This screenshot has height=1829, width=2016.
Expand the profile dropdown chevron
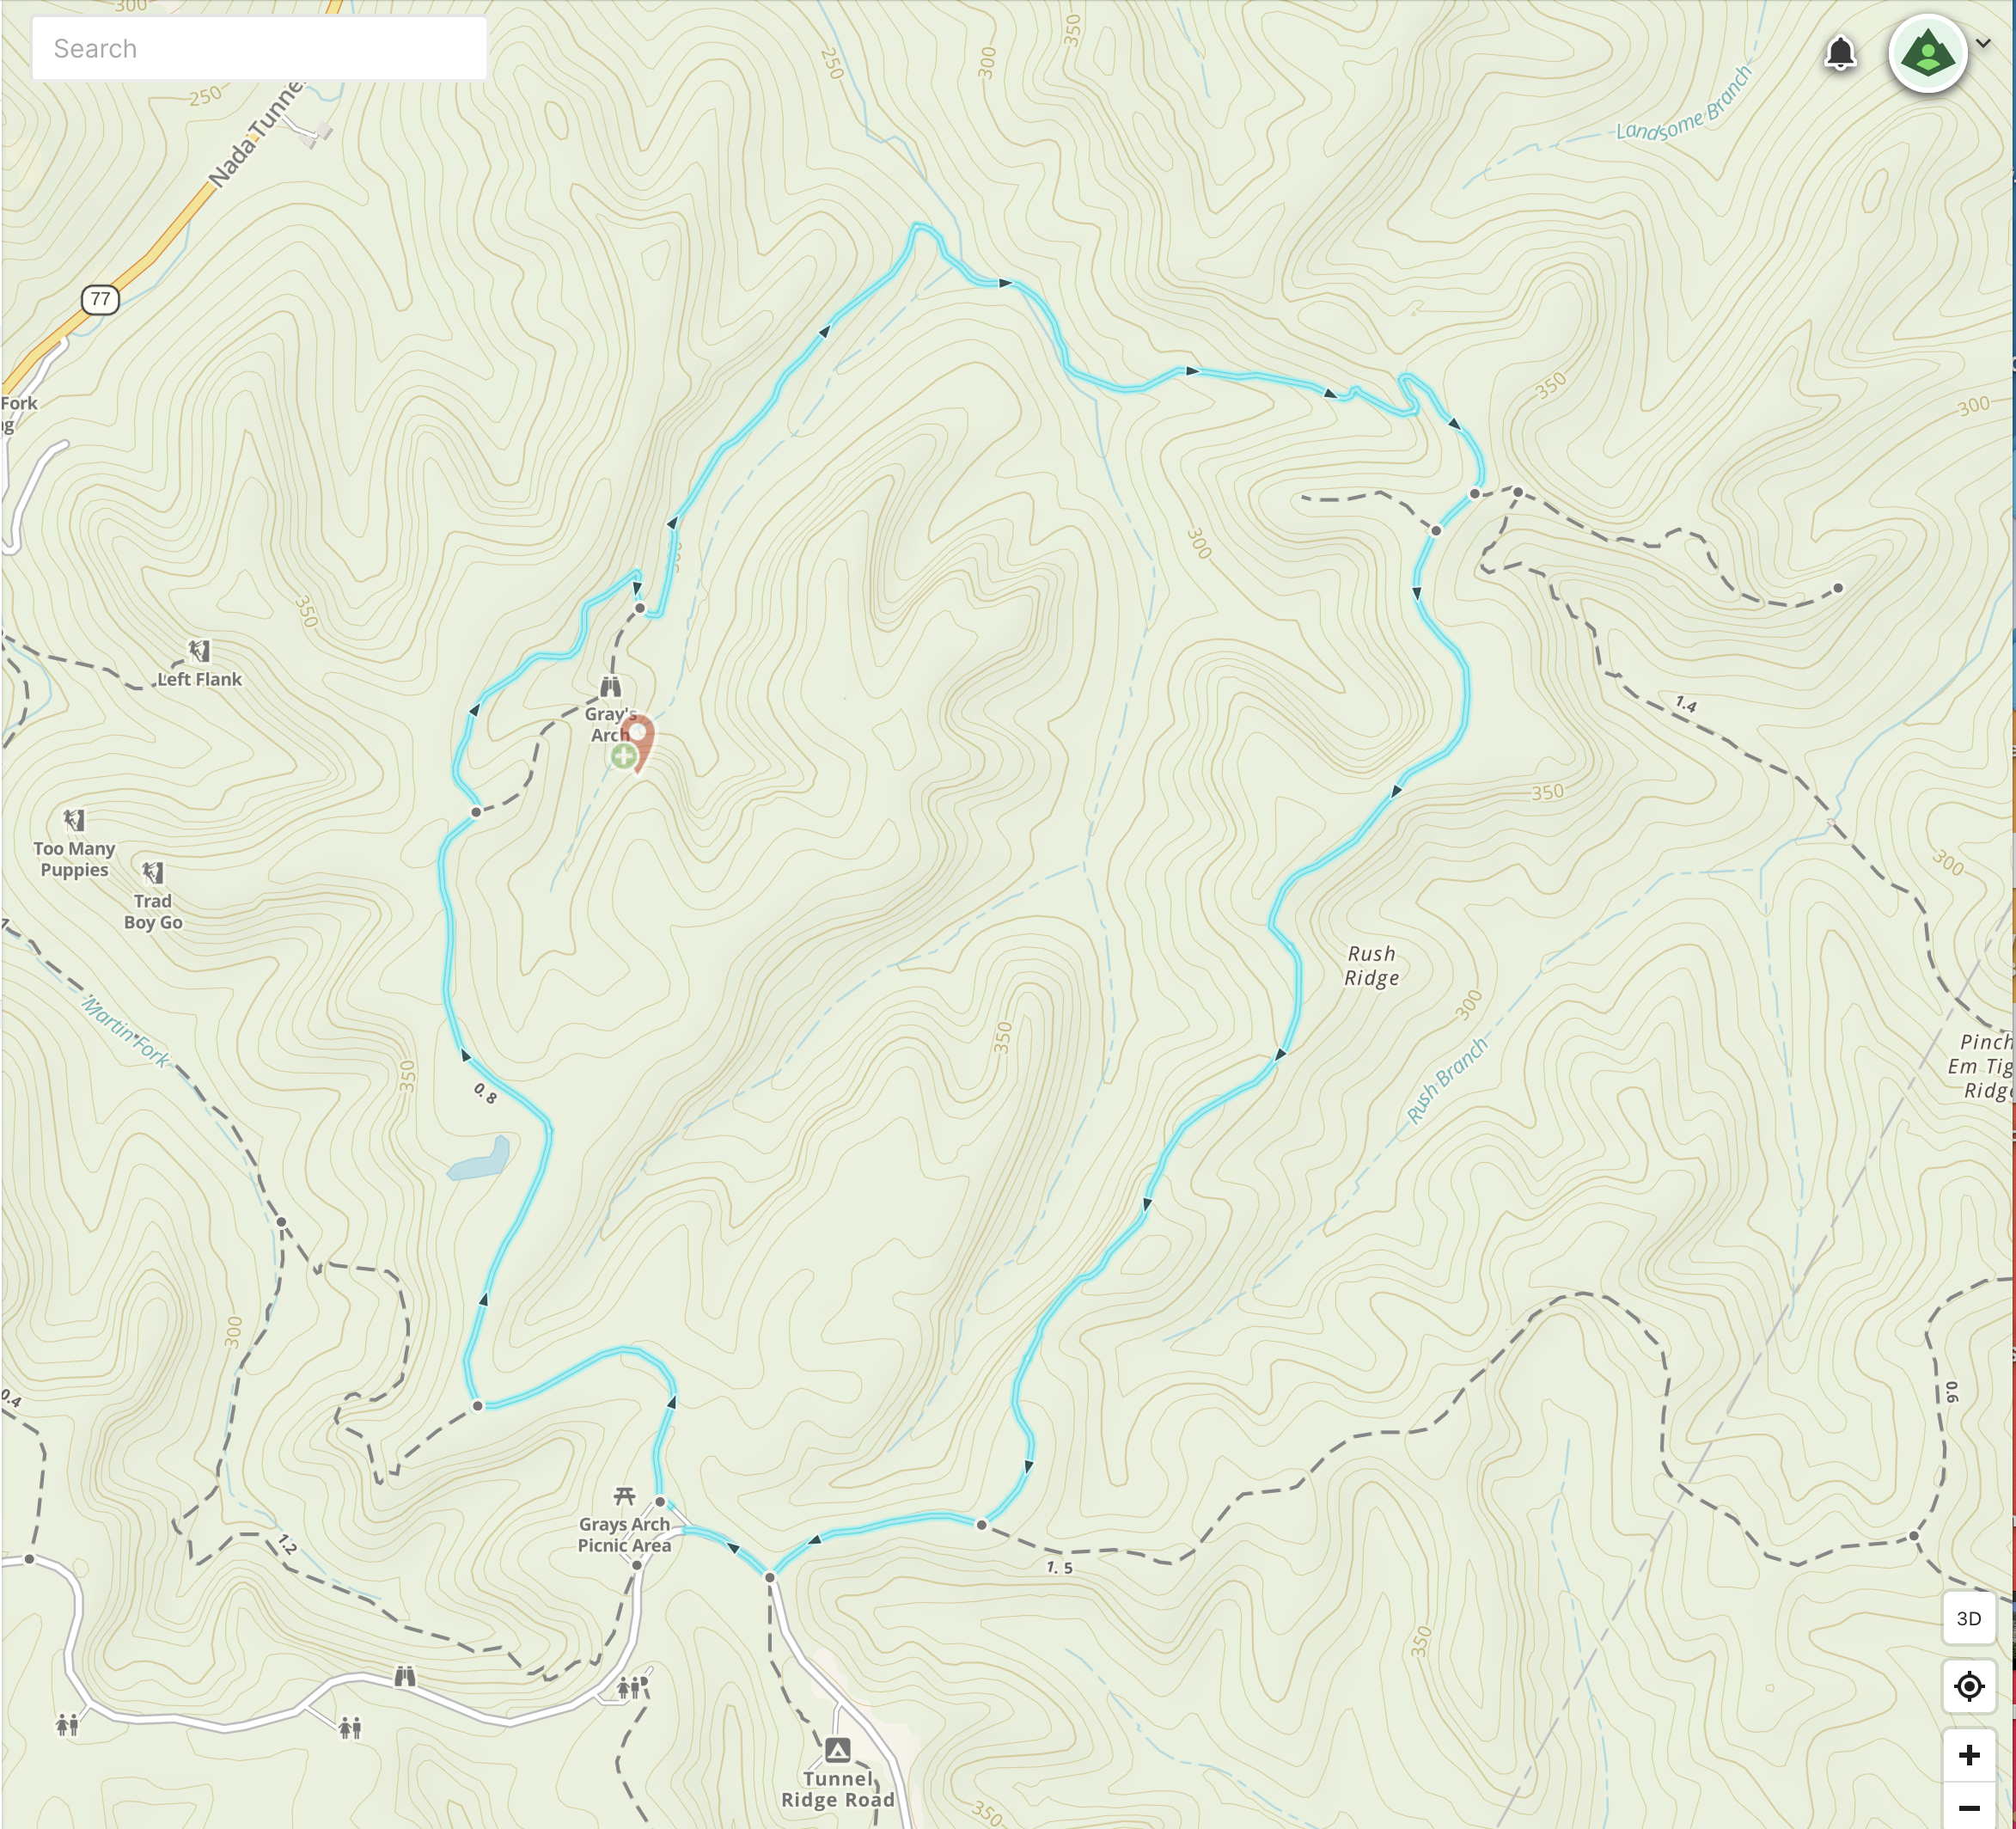[x=1983, y=43]
